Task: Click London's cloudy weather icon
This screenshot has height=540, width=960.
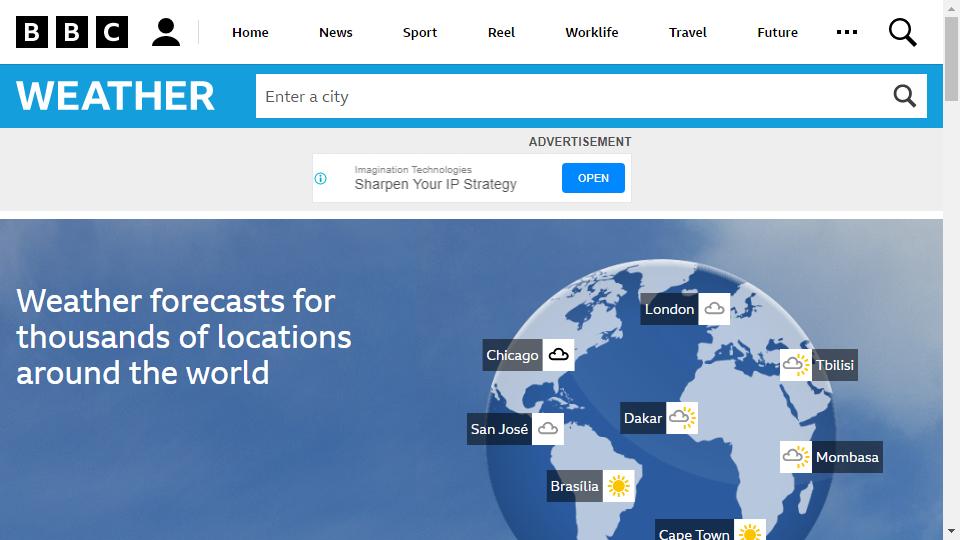Action: (x=714, y=309)
